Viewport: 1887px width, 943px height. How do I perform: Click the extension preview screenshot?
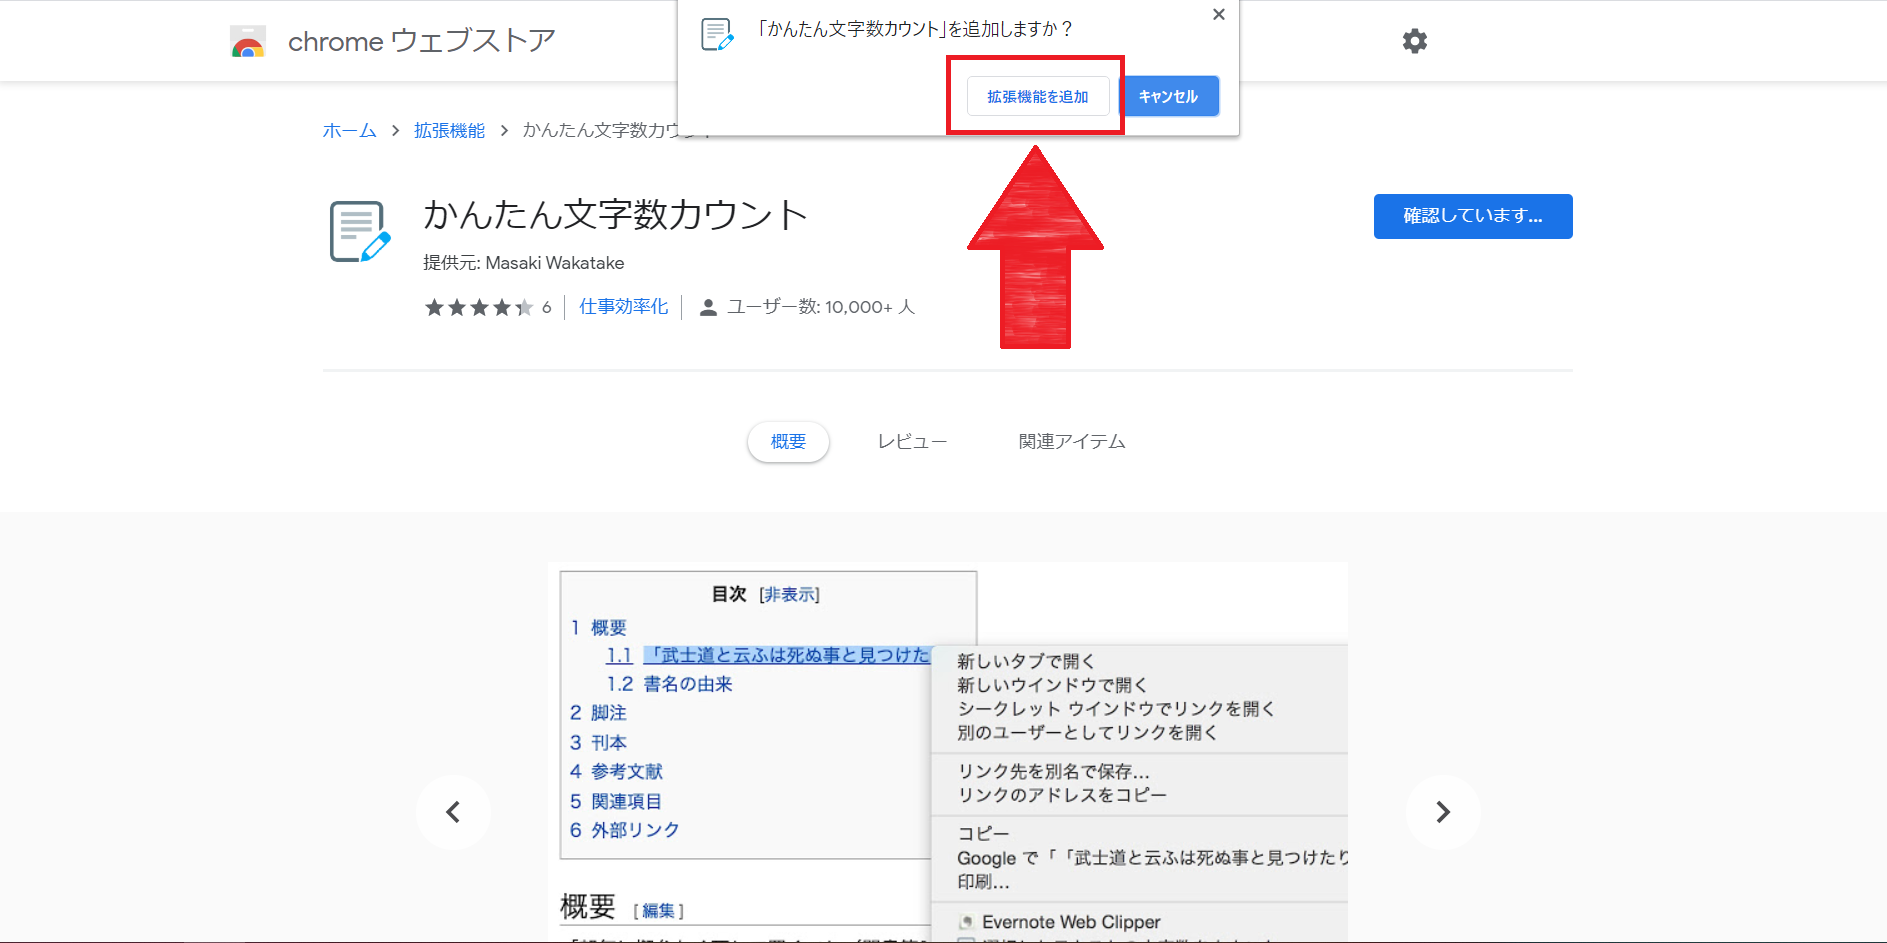948,752
